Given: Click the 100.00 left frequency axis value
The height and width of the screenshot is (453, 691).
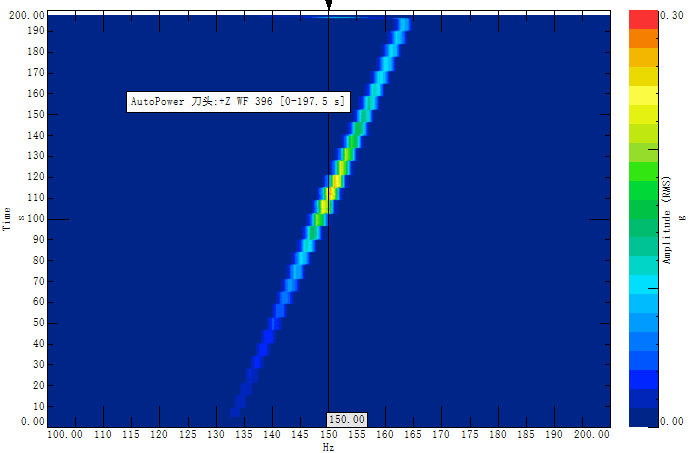Looking at the screenshot, I should 65,434.
